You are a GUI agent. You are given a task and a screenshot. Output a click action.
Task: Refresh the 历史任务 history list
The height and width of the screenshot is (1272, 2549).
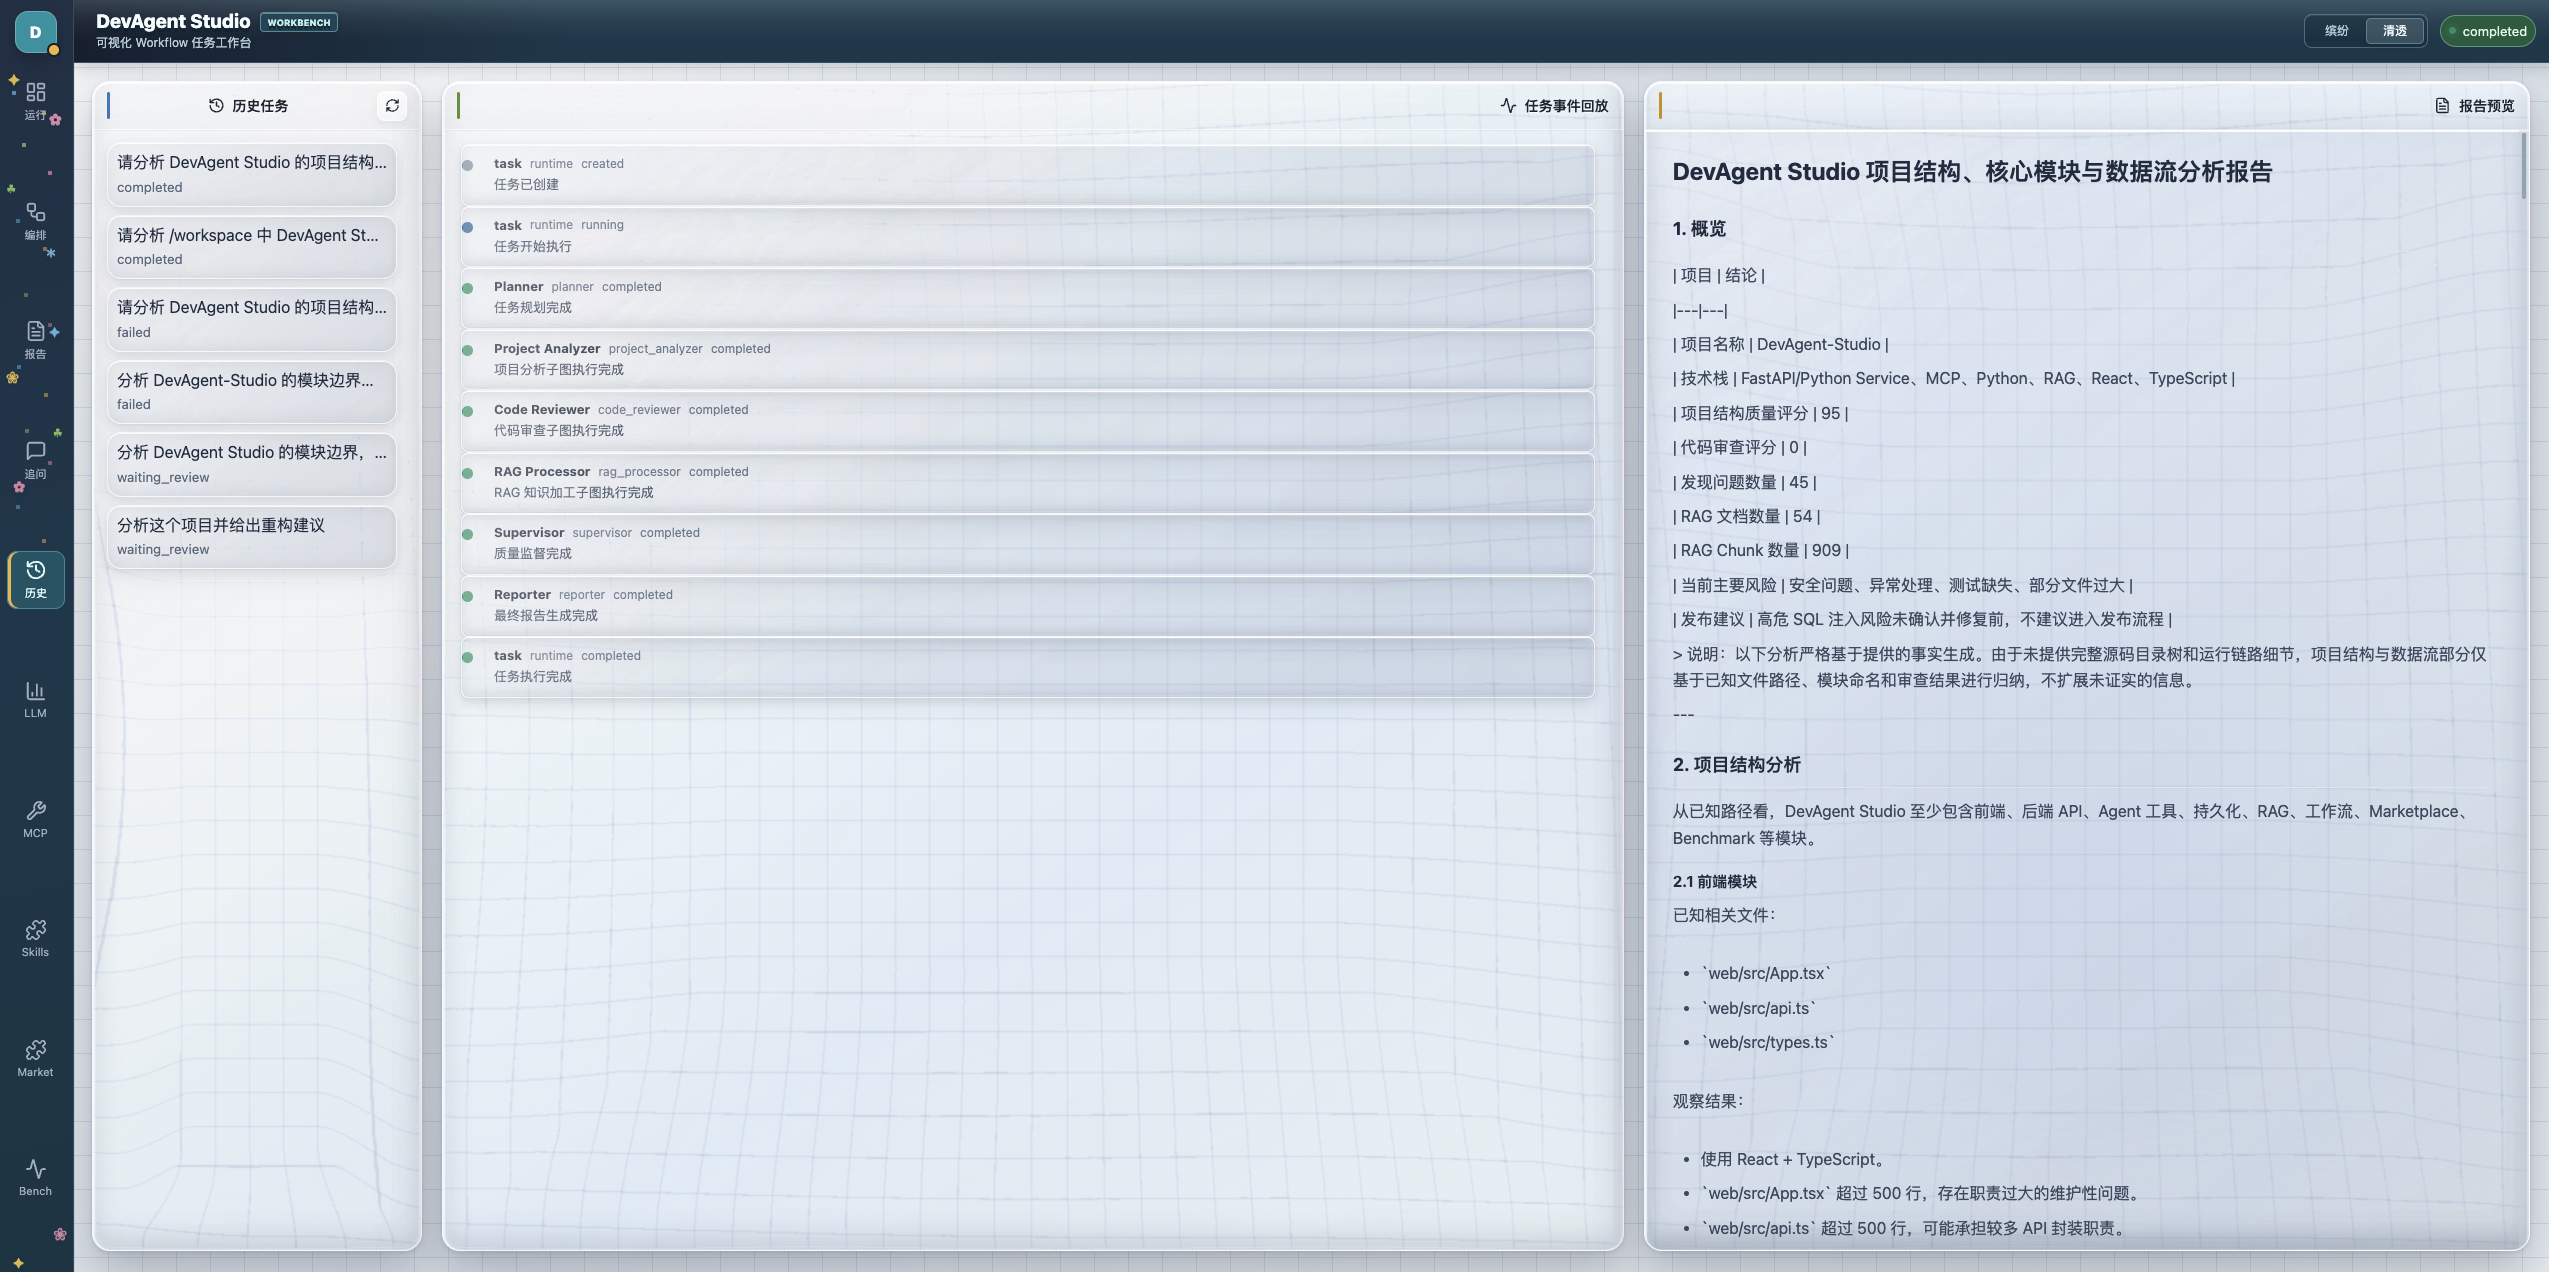[x=392, y=106]
